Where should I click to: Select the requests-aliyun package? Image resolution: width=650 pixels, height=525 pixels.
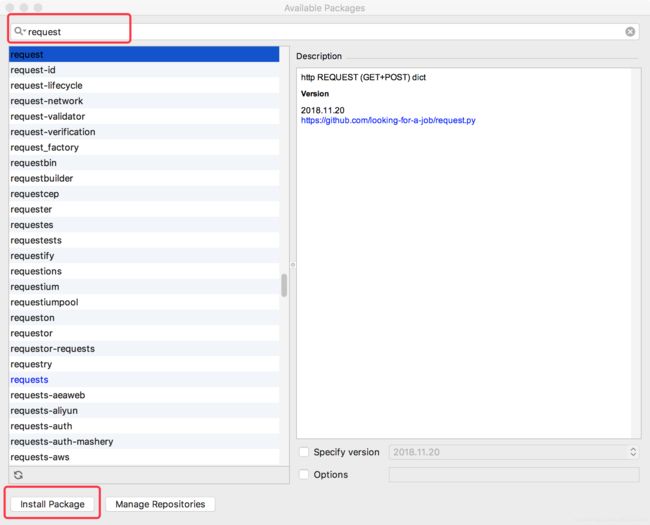click(x=144, y=411)
